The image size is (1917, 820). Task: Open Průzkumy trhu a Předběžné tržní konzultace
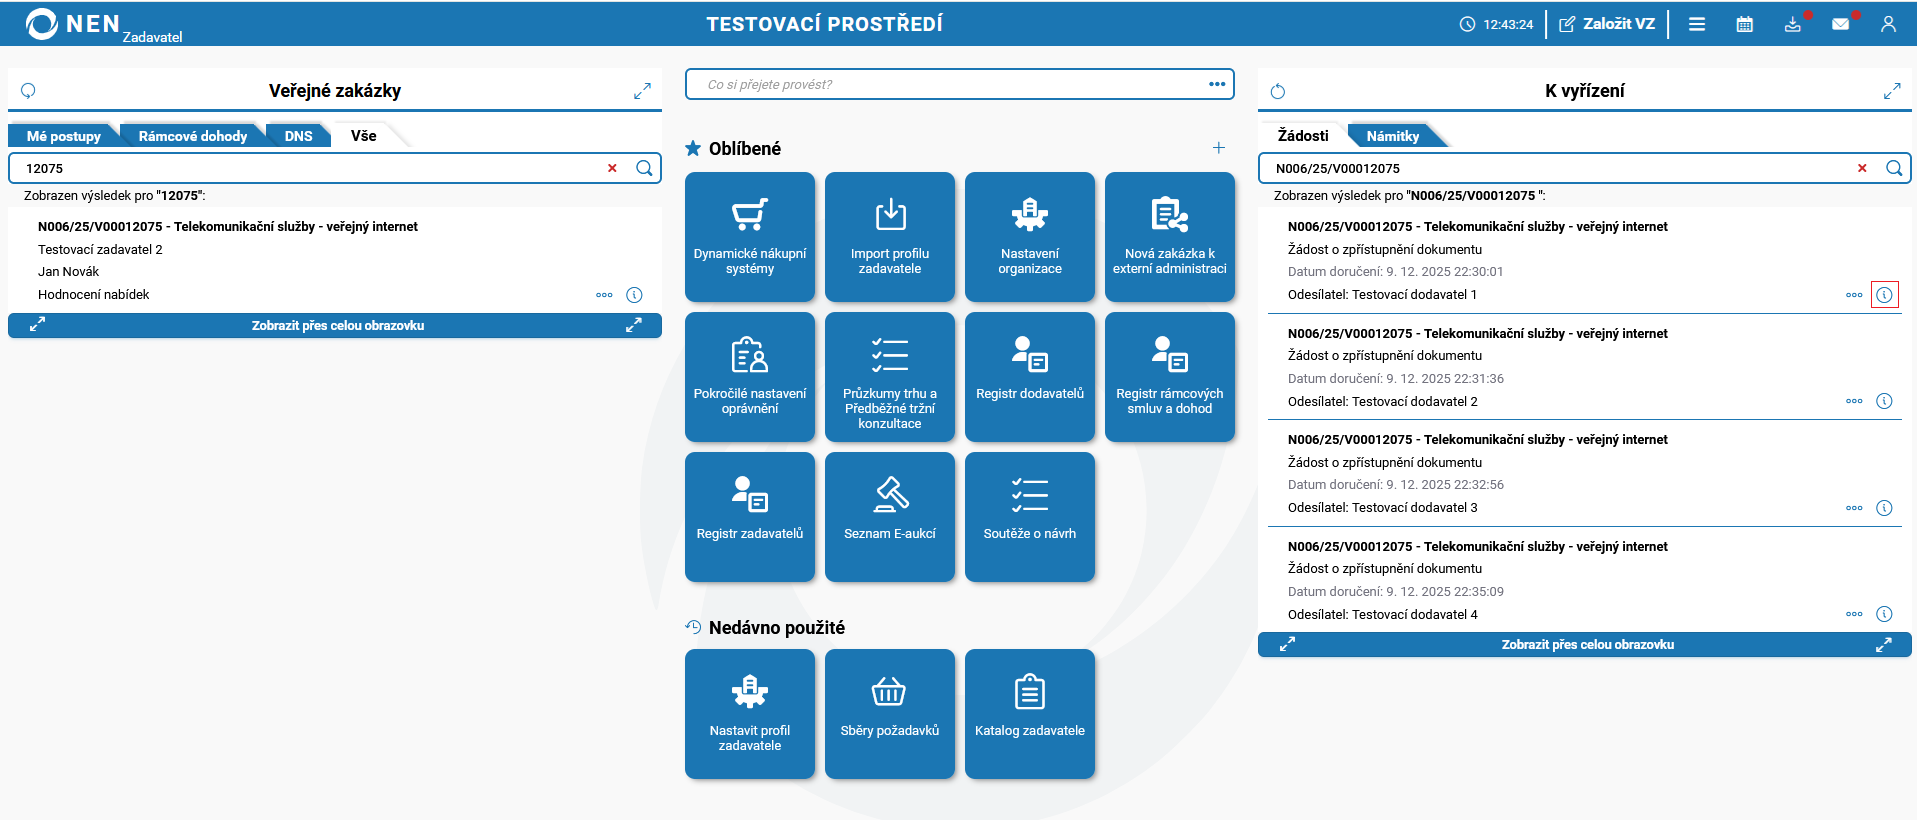pyautogui.click(x=890, y=377)
